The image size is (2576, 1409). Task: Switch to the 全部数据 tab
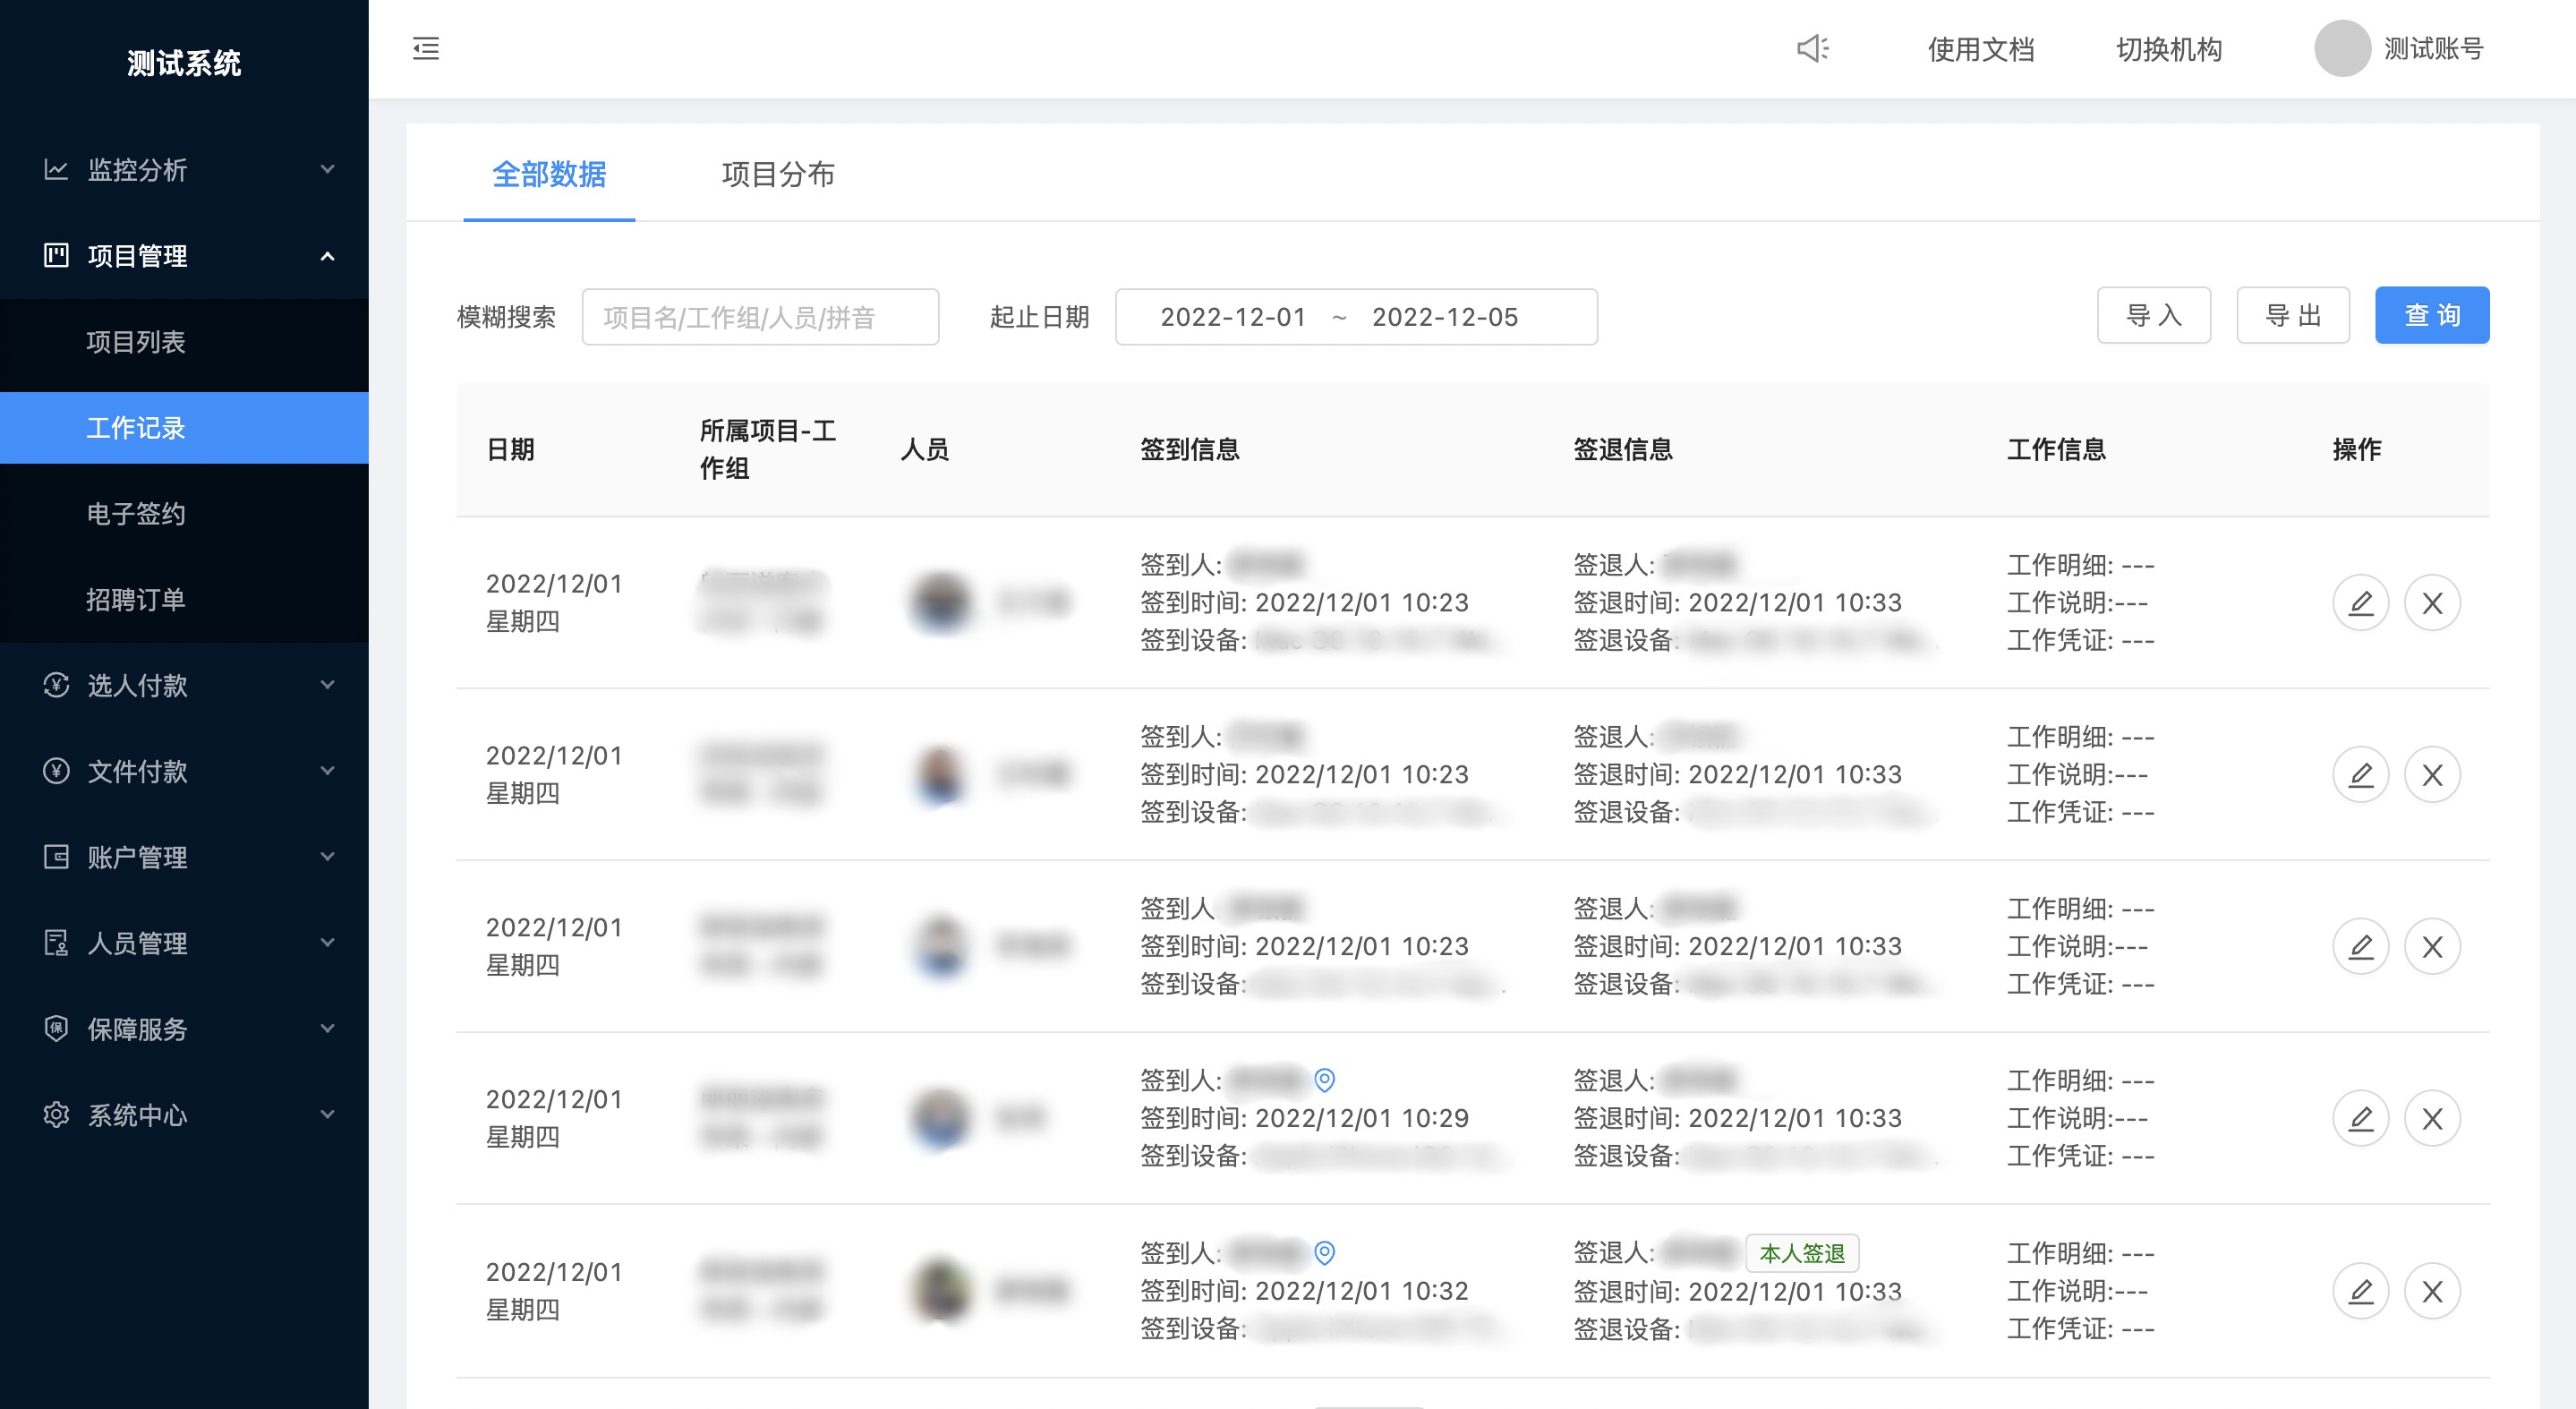point(549,175)
